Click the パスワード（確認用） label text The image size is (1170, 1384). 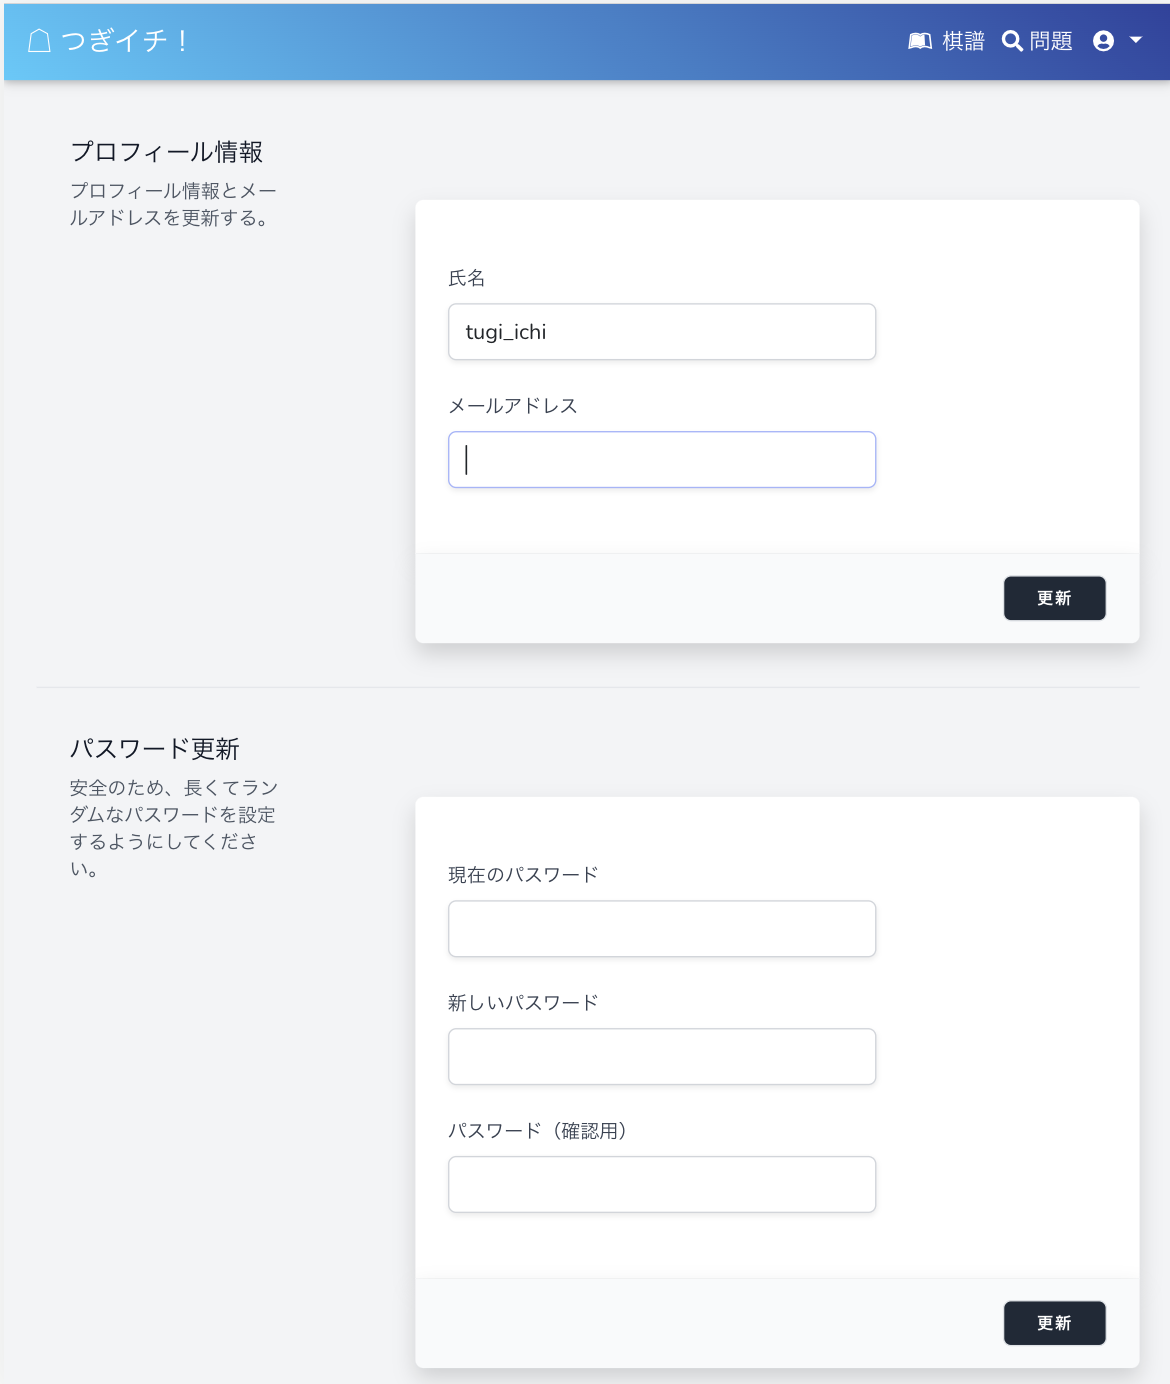coord(537,1131)
